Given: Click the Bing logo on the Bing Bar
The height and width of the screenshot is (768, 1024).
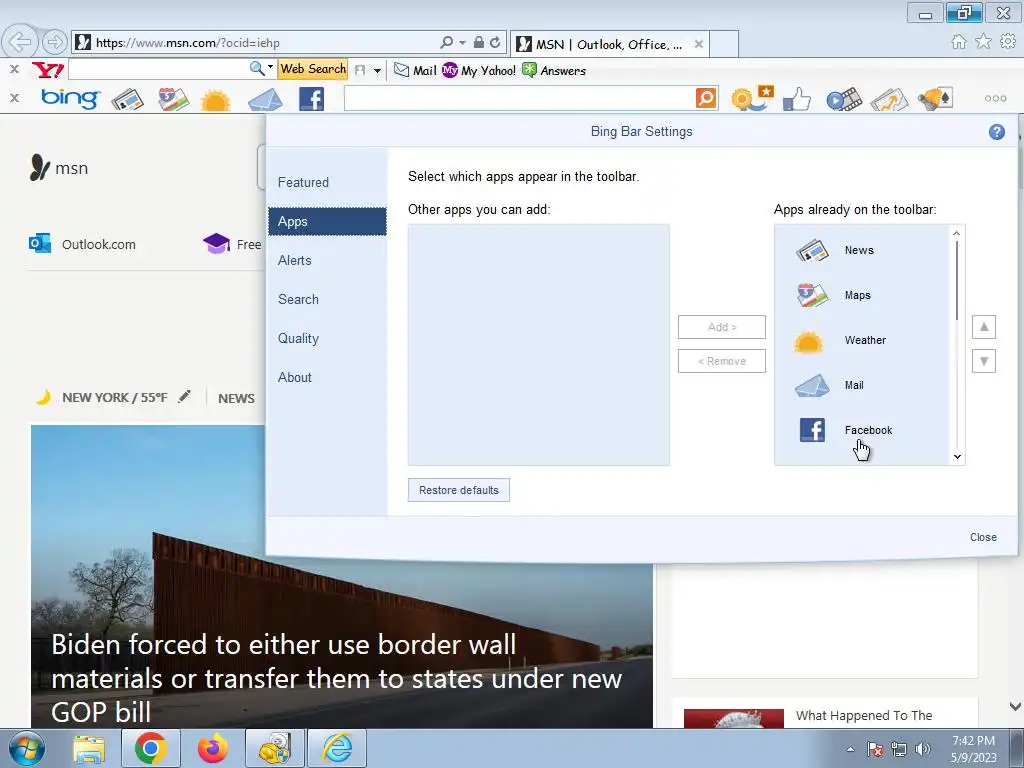Looking at the screenshot, I should tap(70, 99).
